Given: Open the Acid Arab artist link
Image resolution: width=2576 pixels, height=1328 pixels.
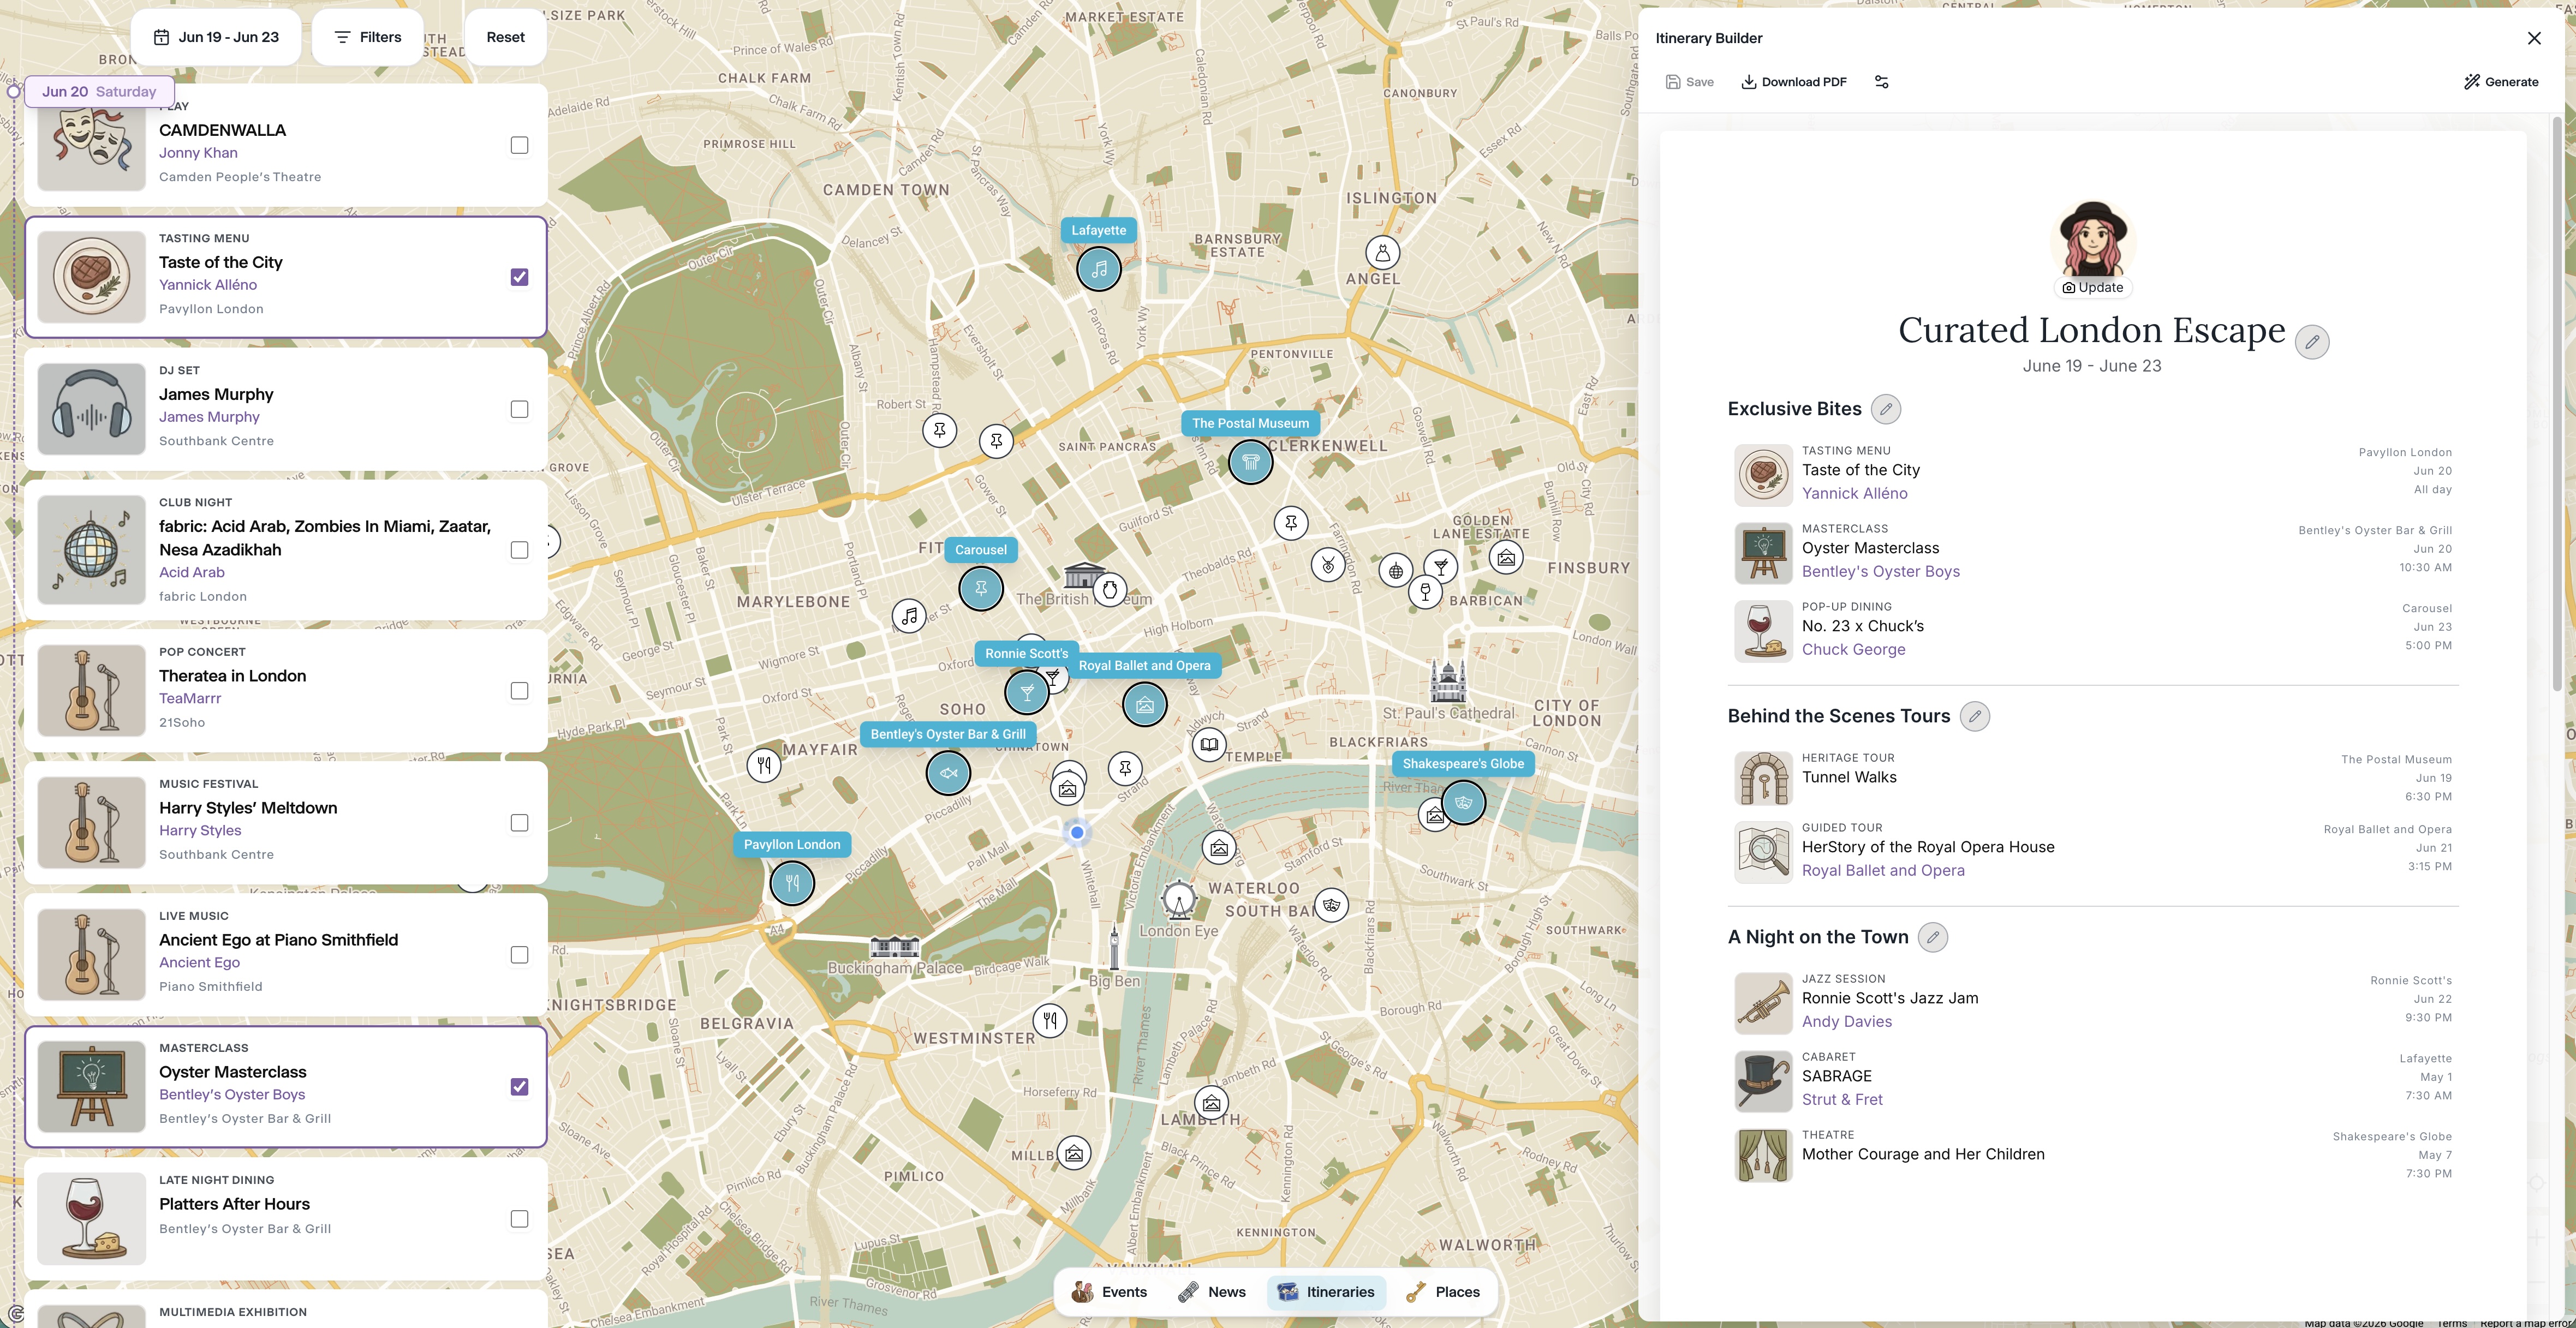Looking at the screenshot, I should pos(192,572).
